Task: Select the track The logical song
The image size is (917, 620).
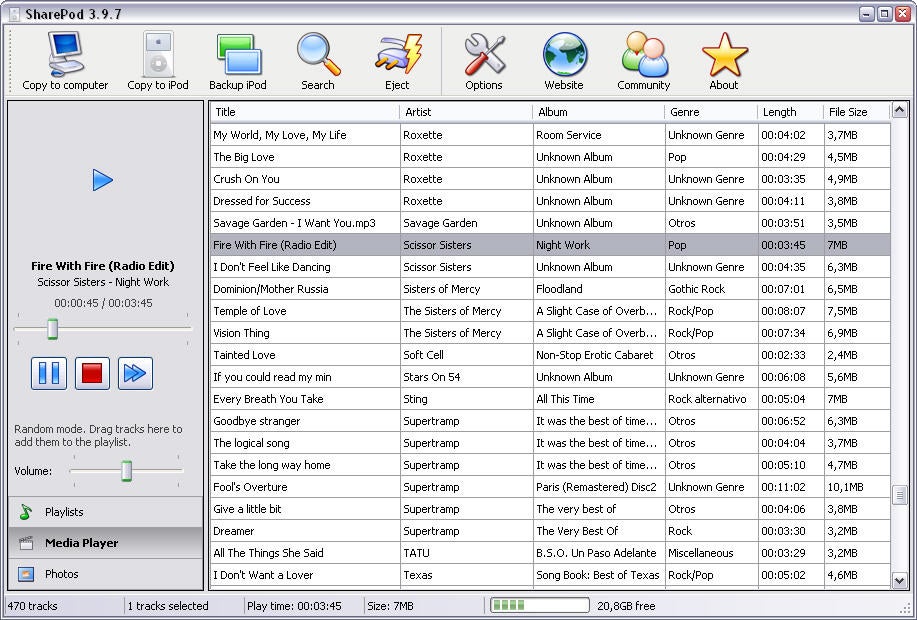Action: tap(550, 443)
